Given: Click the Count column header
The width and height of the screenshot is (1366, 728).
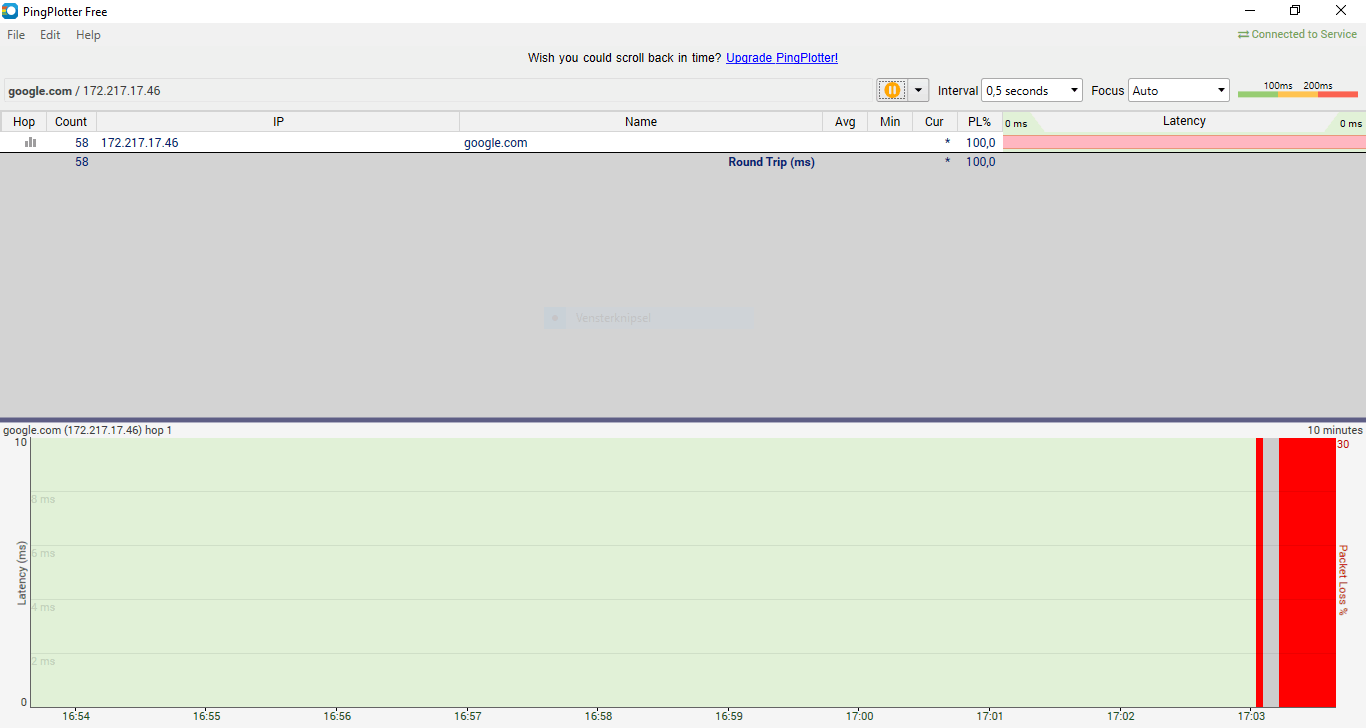Looking at the screenshot, I should pyautogui.click(x=71, y=122).
